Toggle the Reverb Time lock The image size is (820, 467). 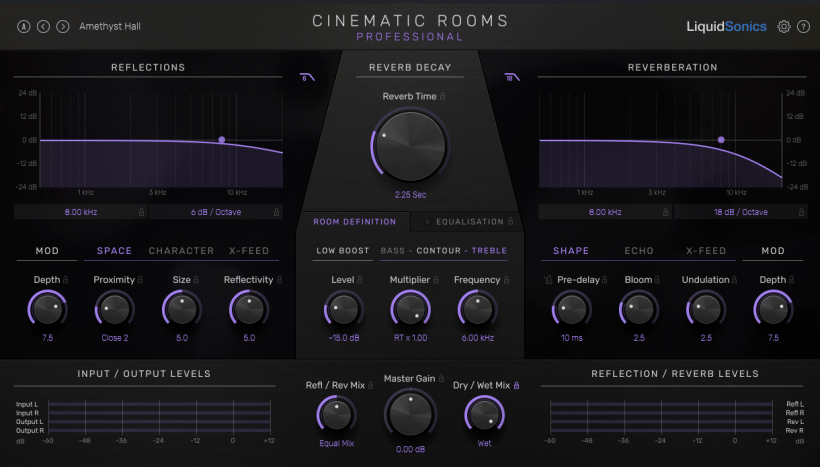[x=443, y=97]
